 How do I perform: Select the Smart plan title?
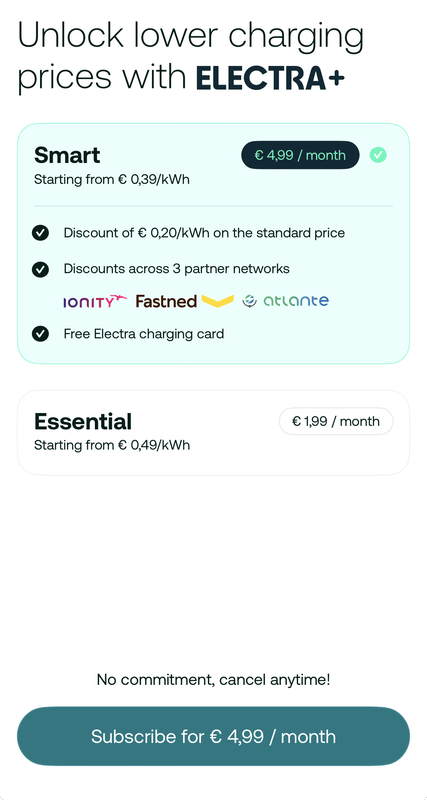[67, 155]
